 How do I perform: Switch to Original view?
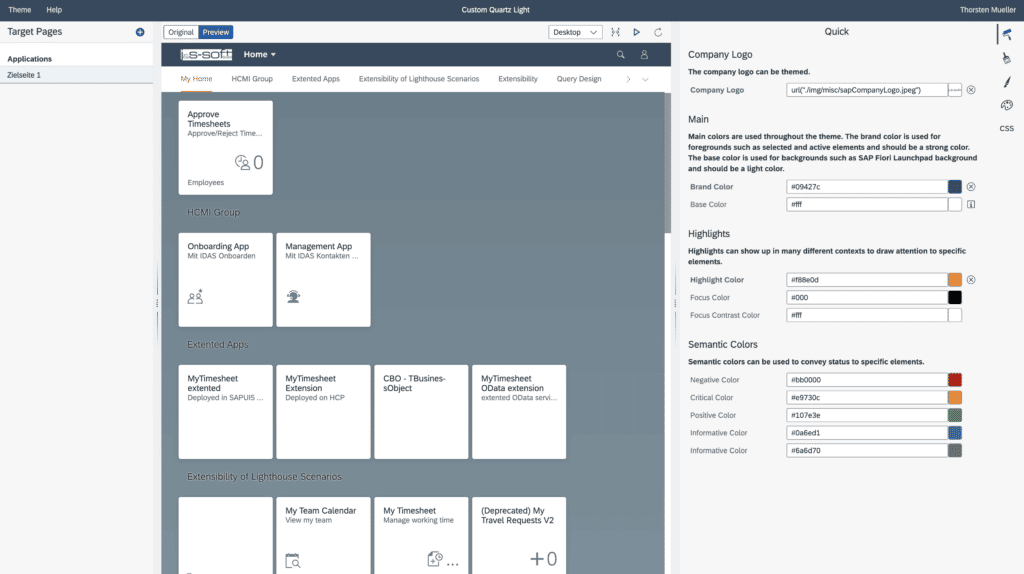181,32
